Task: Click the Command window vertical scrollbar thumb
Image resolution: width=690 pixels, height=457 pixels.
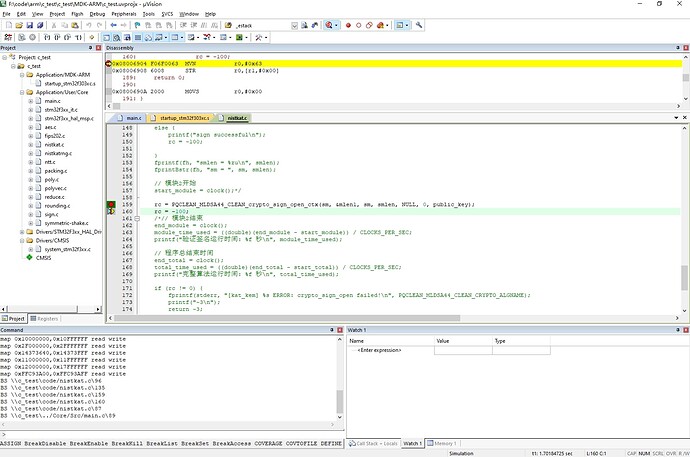Action: click(340, 401)
